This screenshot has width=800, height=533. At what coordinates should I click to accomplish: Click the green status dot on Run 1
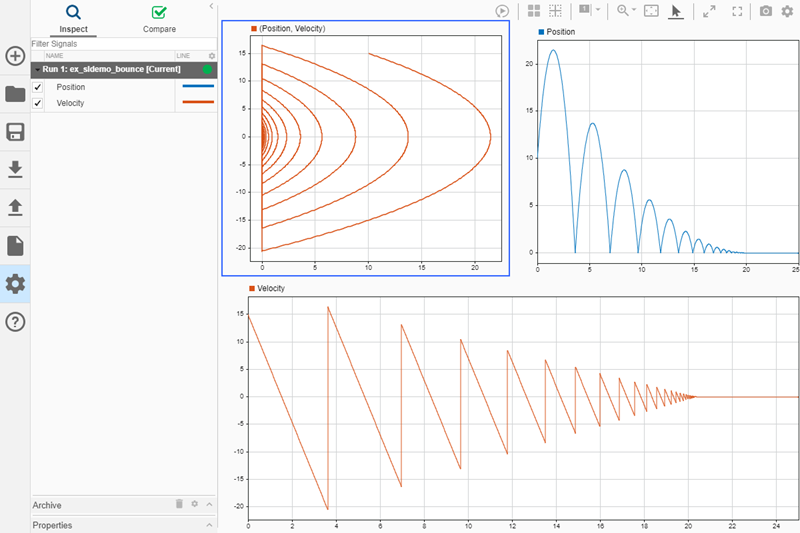pos(207,69)
